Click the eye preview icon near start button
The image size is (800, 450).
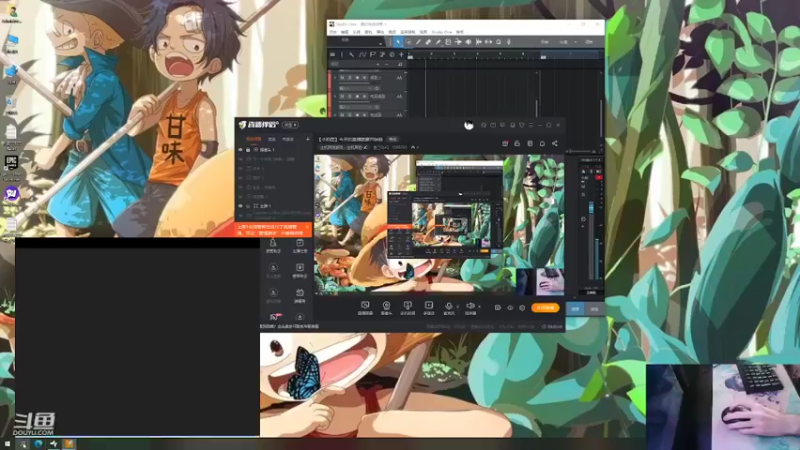[x=510, y=308]
